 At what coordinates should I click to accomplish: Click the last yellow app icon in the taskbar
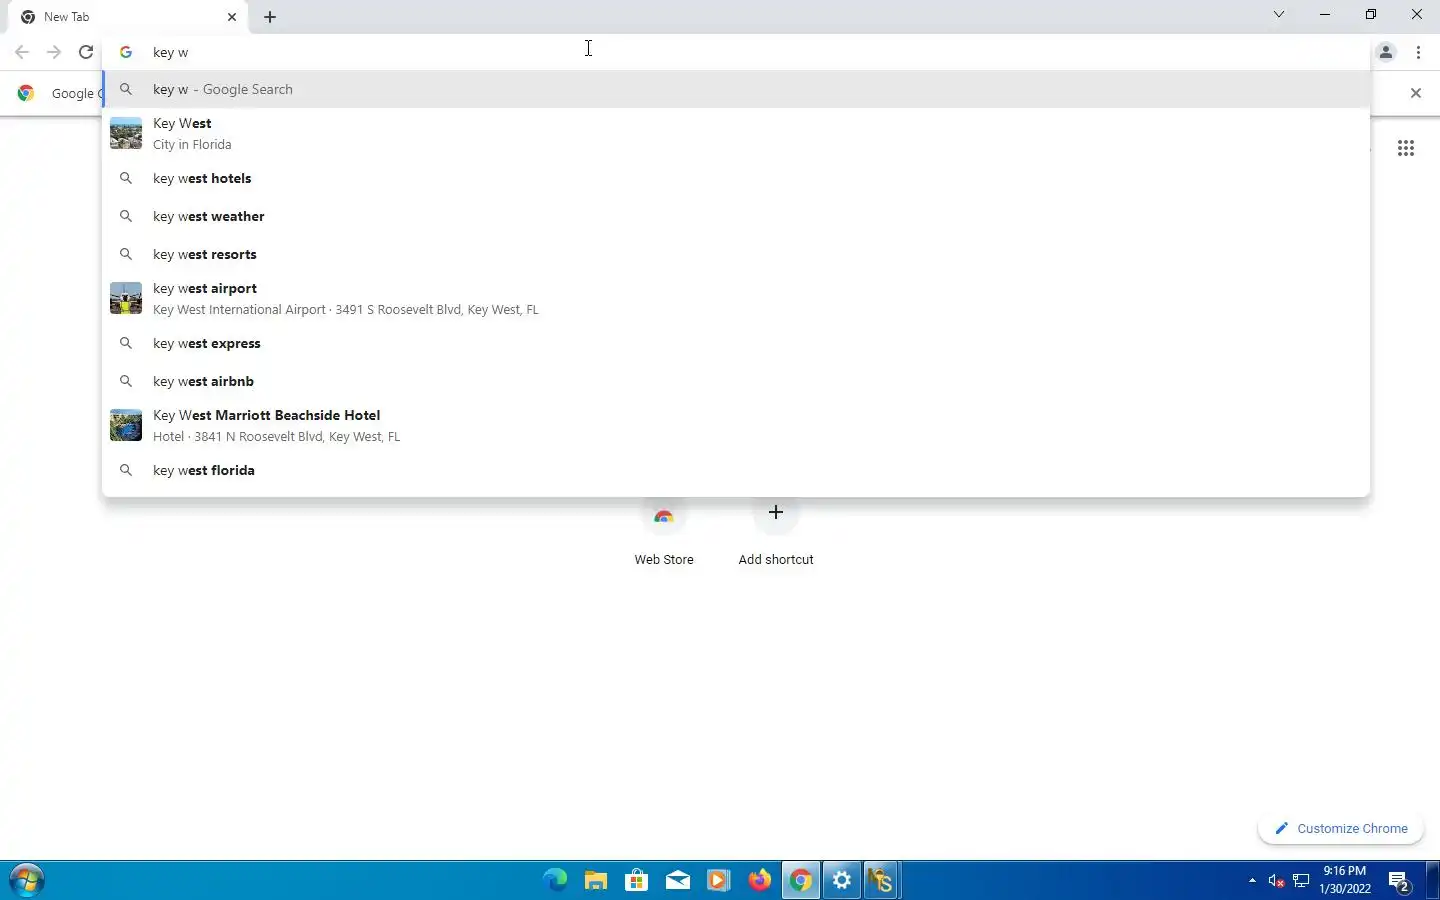881,880
